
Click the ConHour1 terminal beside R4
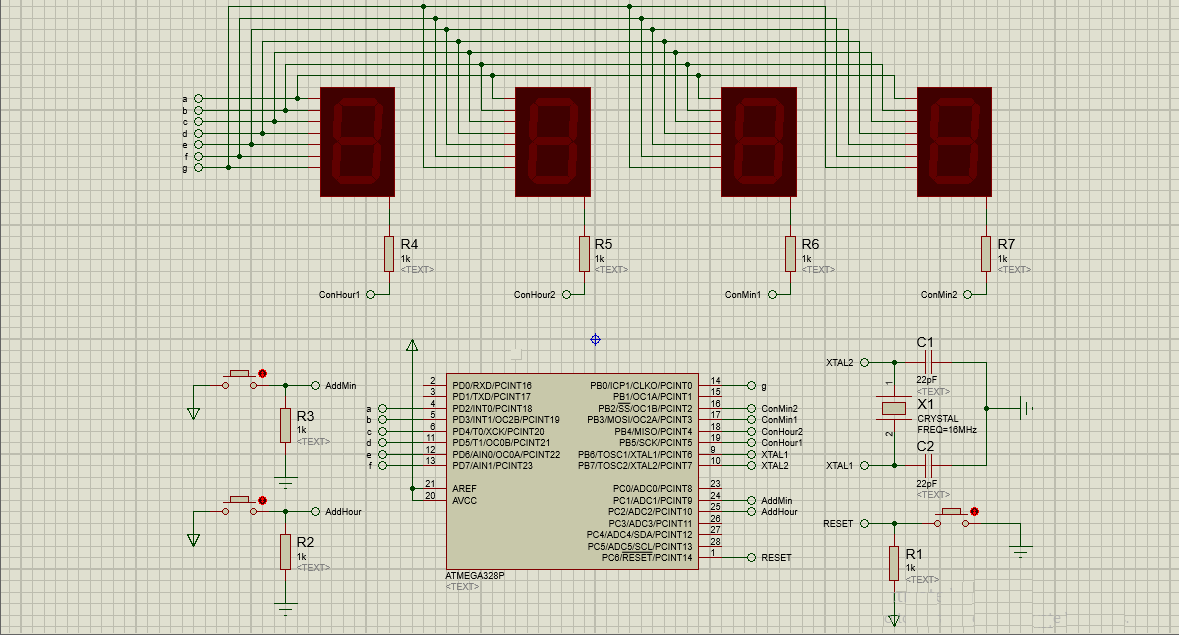click(370, 295)
